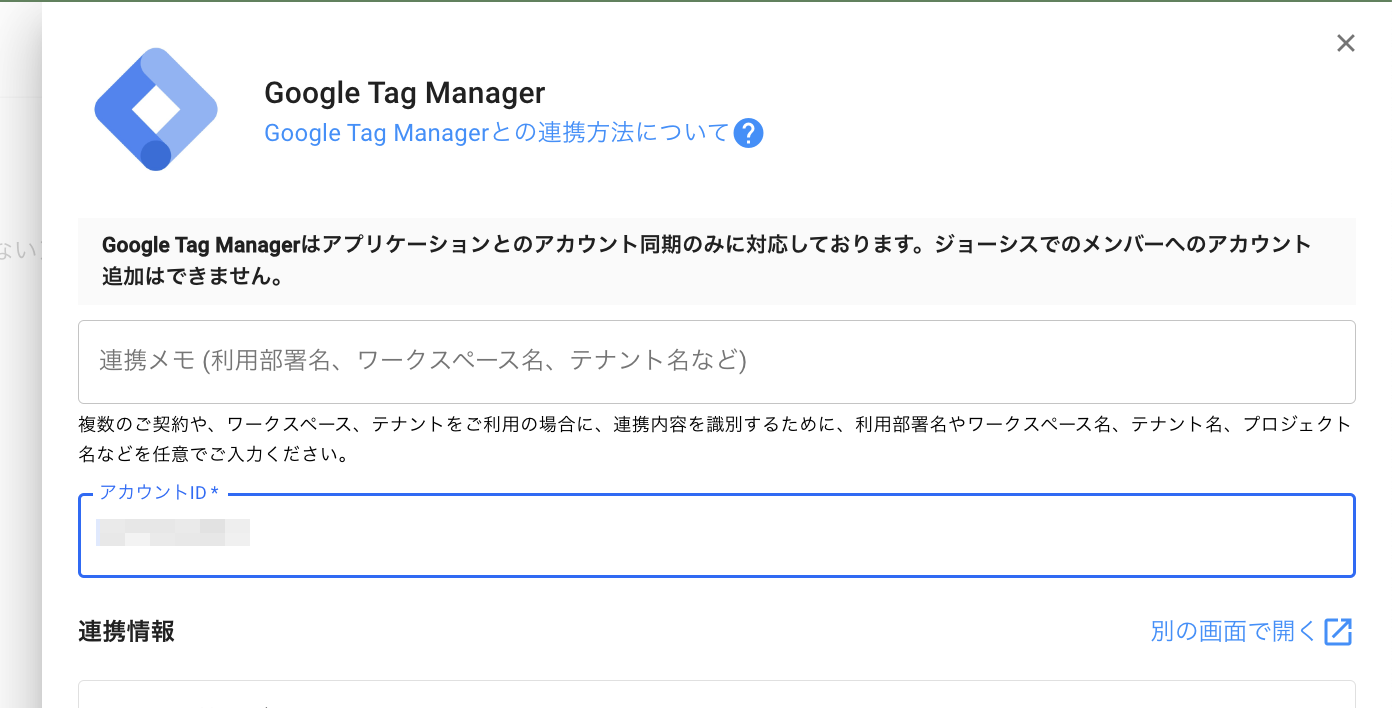1392x708 pixels.
Task: Focus the 連携メモ input field
Action: tap(716, 361)
